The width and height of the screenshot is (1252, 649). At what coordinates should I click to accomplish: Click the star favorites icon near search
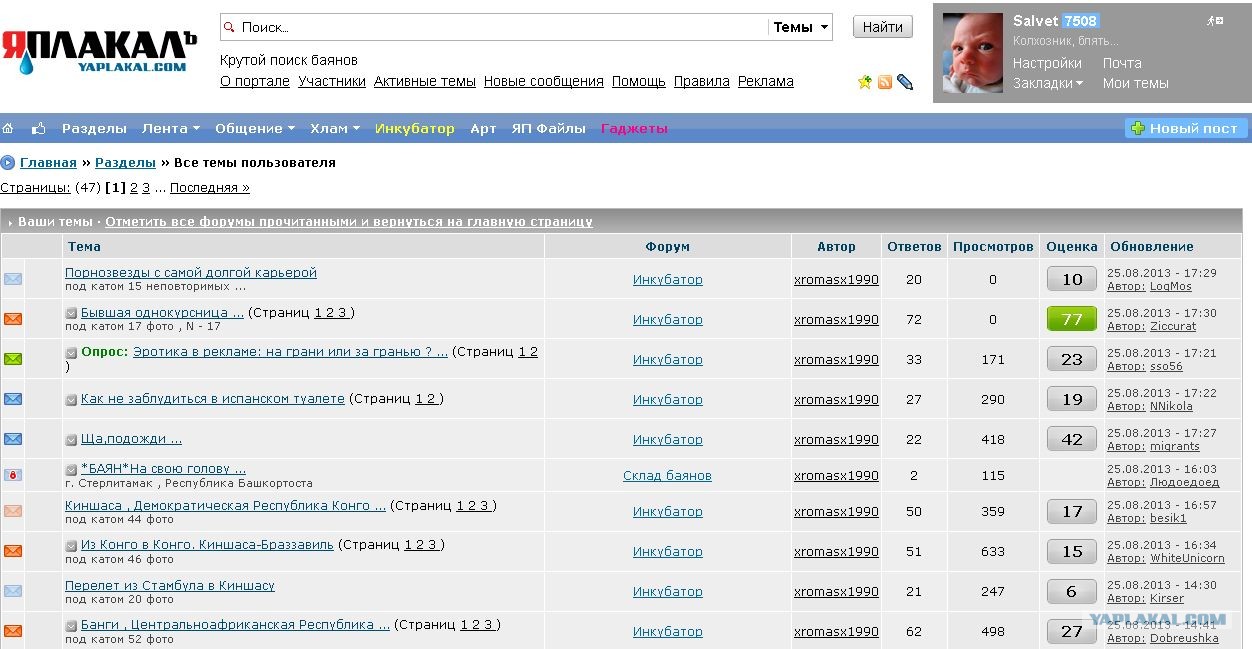(x=865, y=82)
